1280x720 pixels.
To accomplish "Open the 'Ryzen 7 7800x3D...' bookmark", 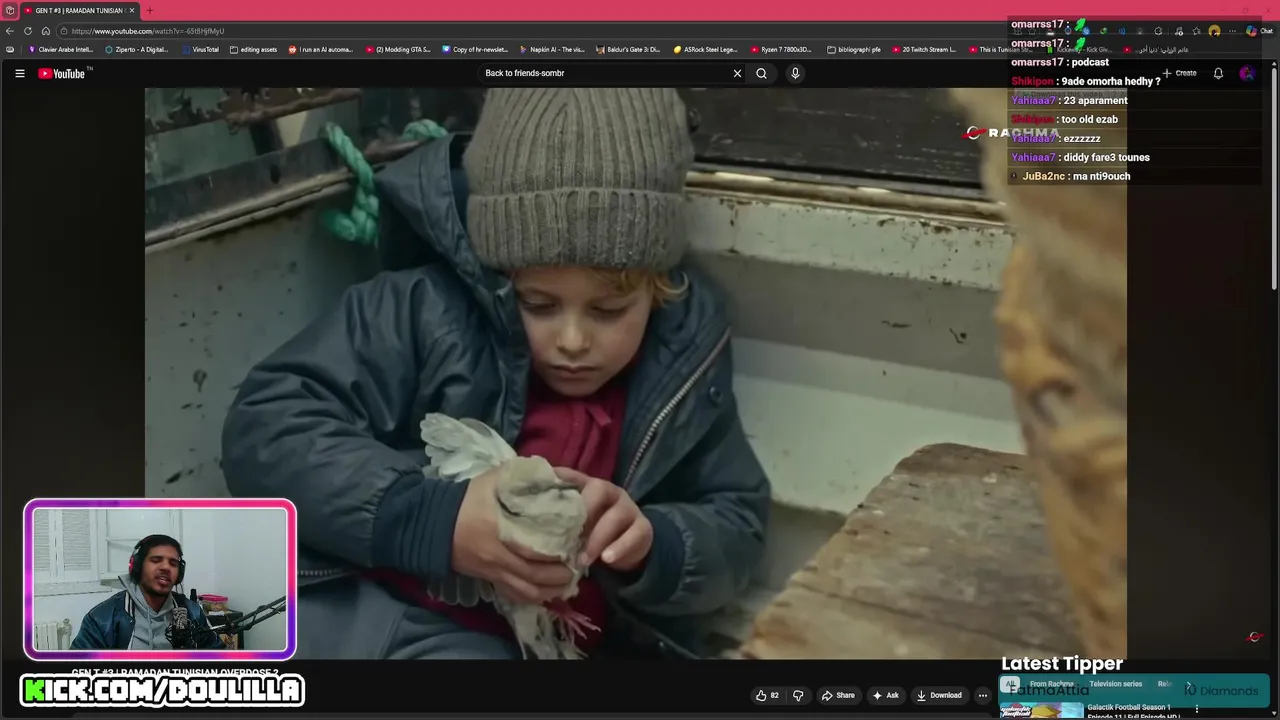I will point(782,49).
